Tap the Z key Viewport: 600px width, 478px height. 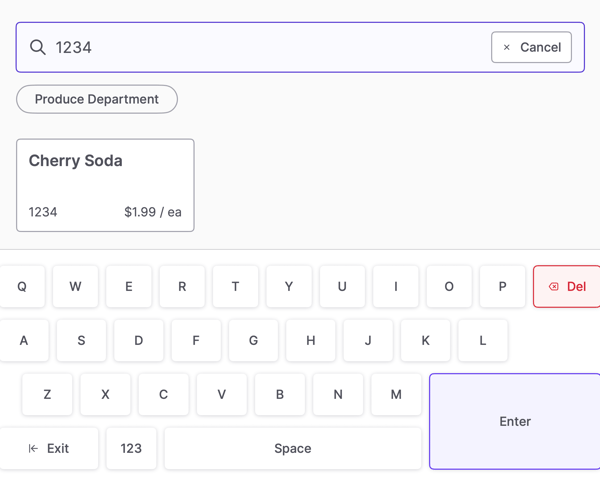pos(47,394)
